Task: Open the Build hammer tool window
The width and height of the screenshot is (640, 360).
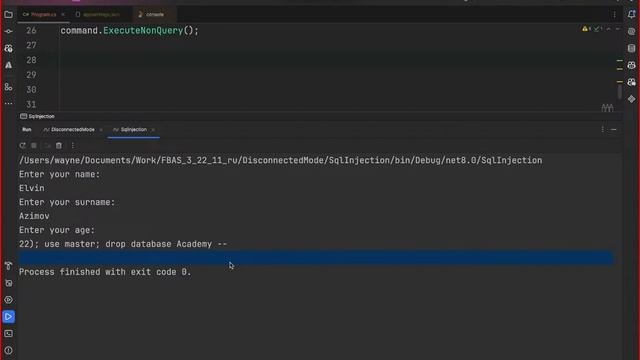Action: tap(8, 266)
